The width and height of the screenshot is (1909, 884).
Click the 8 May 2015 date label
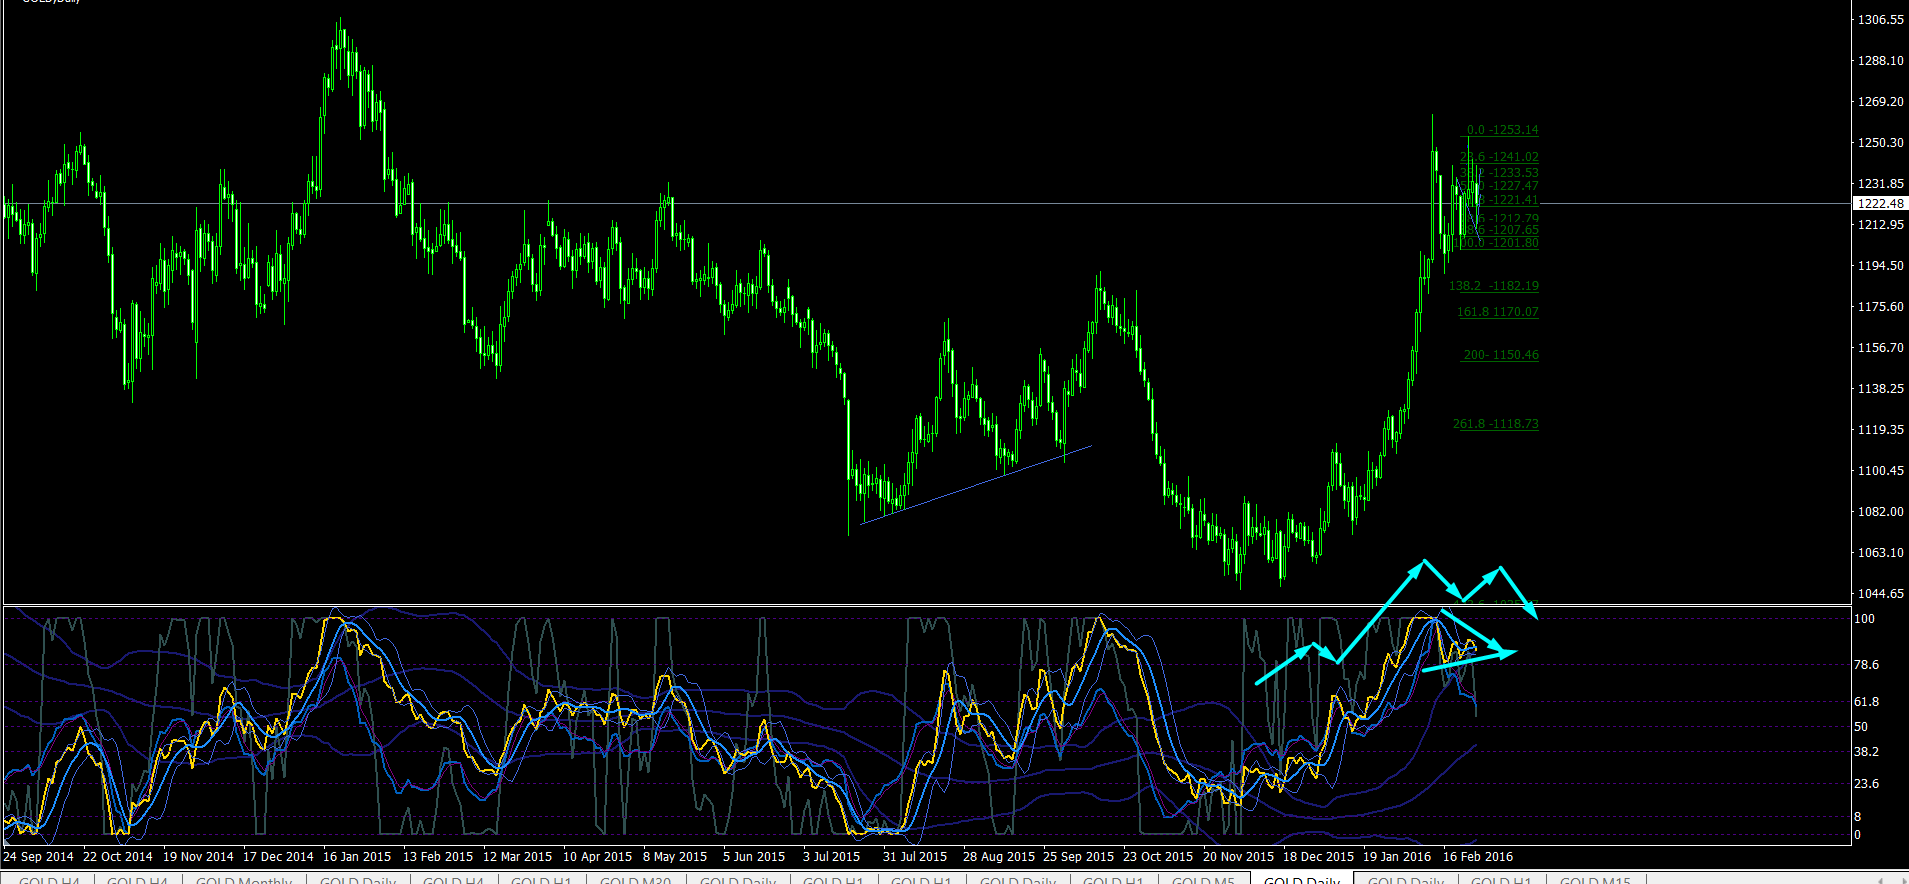tap(675, 857)
